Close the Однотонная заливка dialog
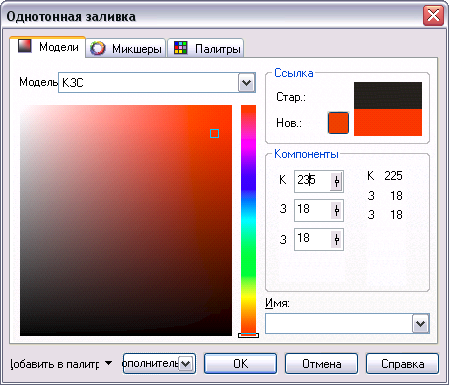 (x=433, y=16)
